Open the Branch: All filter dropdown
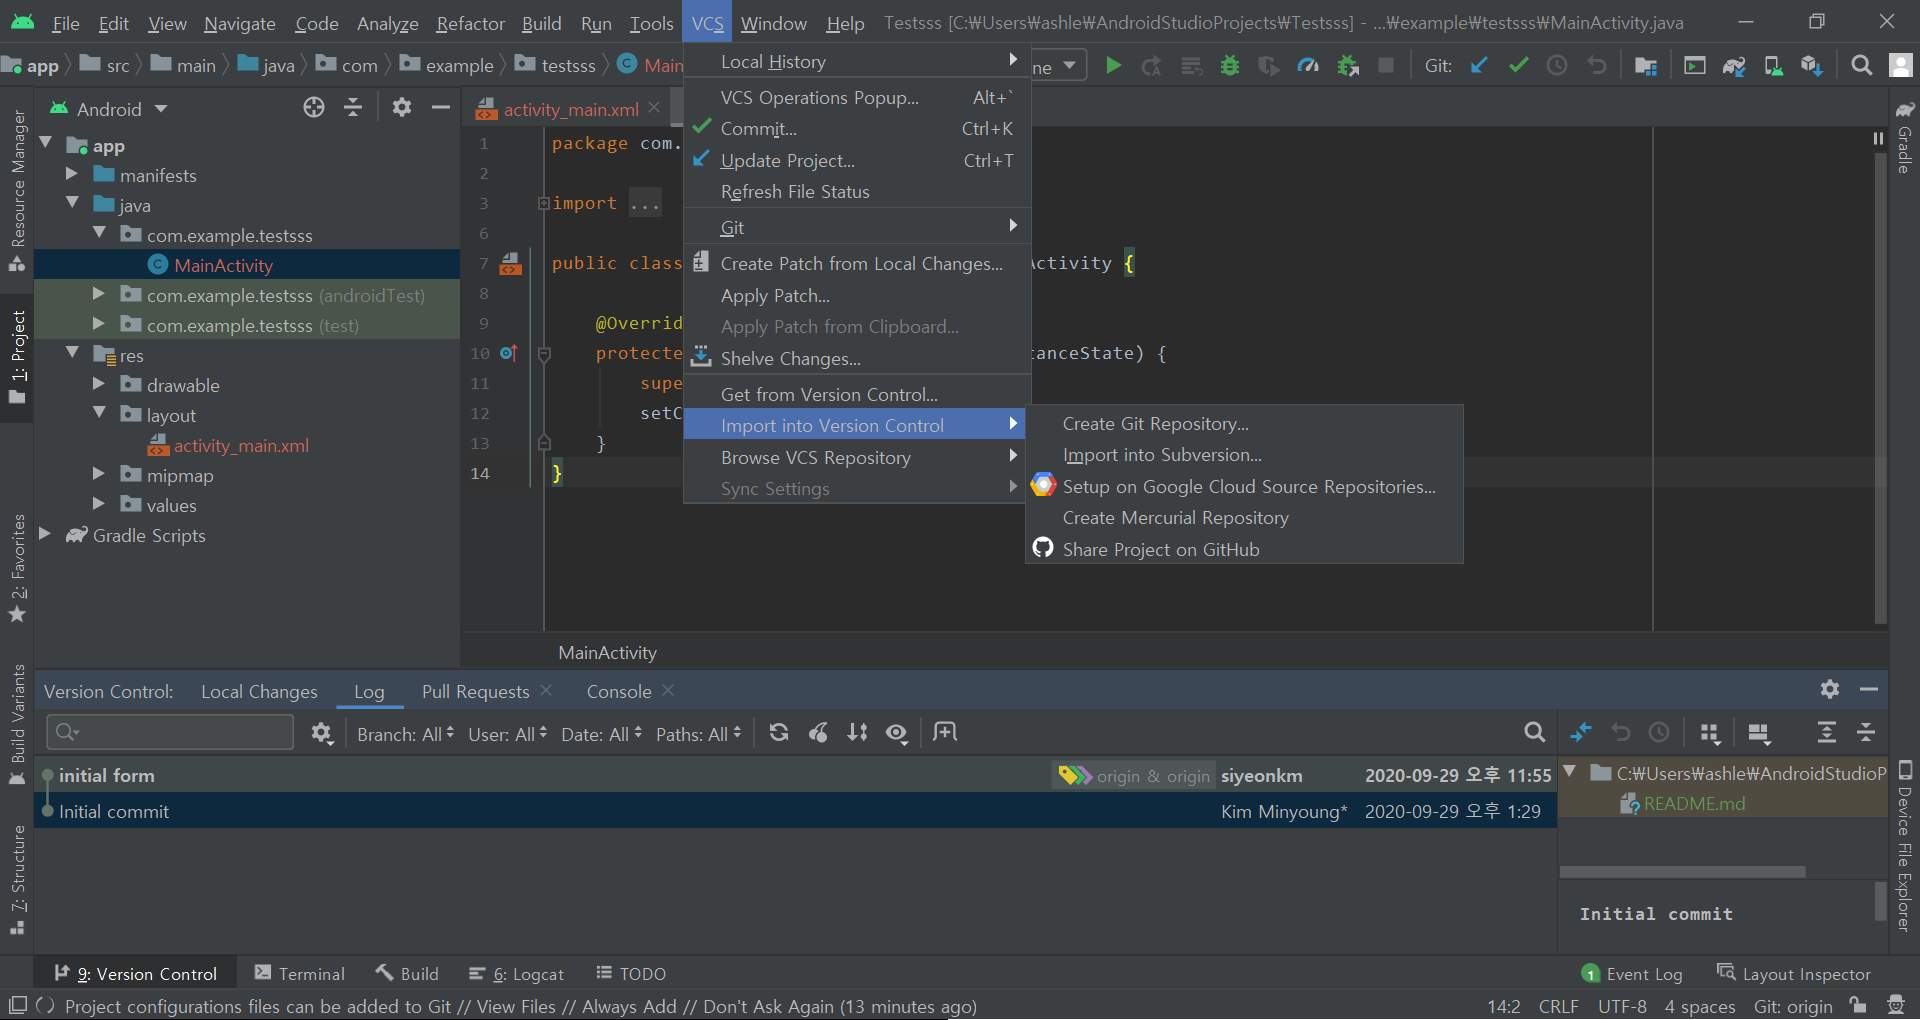 405,734
